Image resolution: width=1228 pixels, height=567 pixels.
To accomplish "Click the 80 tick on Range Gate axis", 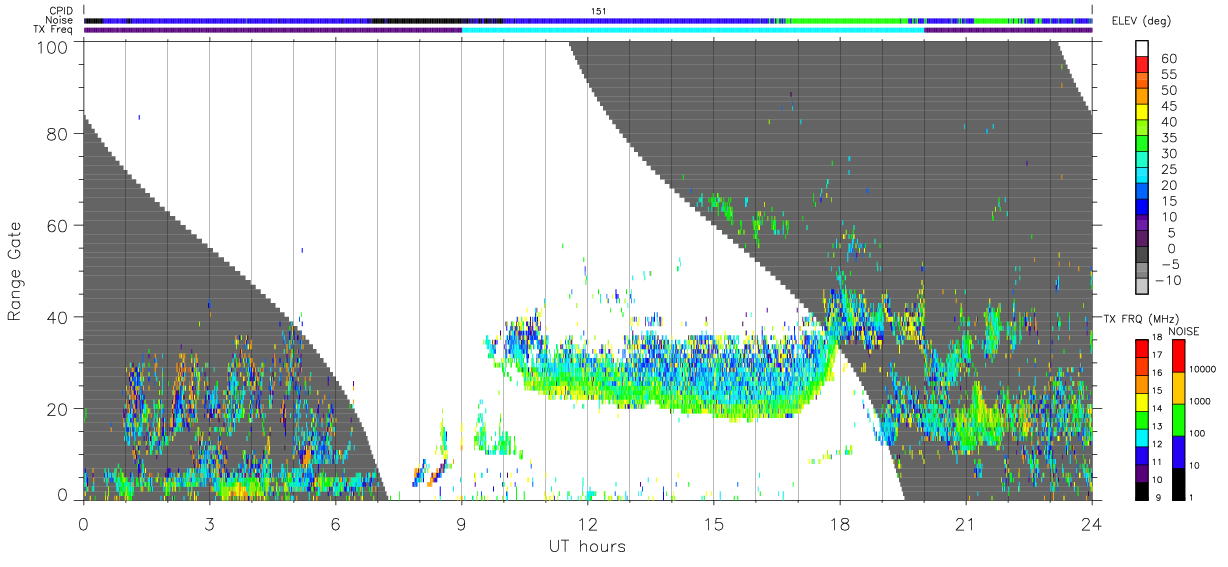I will click(58, 133).
